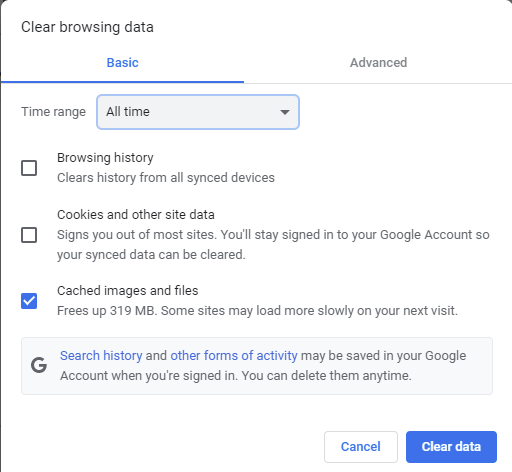Check Cookies and other site data box
512x472 pixels.
[29, 235]
